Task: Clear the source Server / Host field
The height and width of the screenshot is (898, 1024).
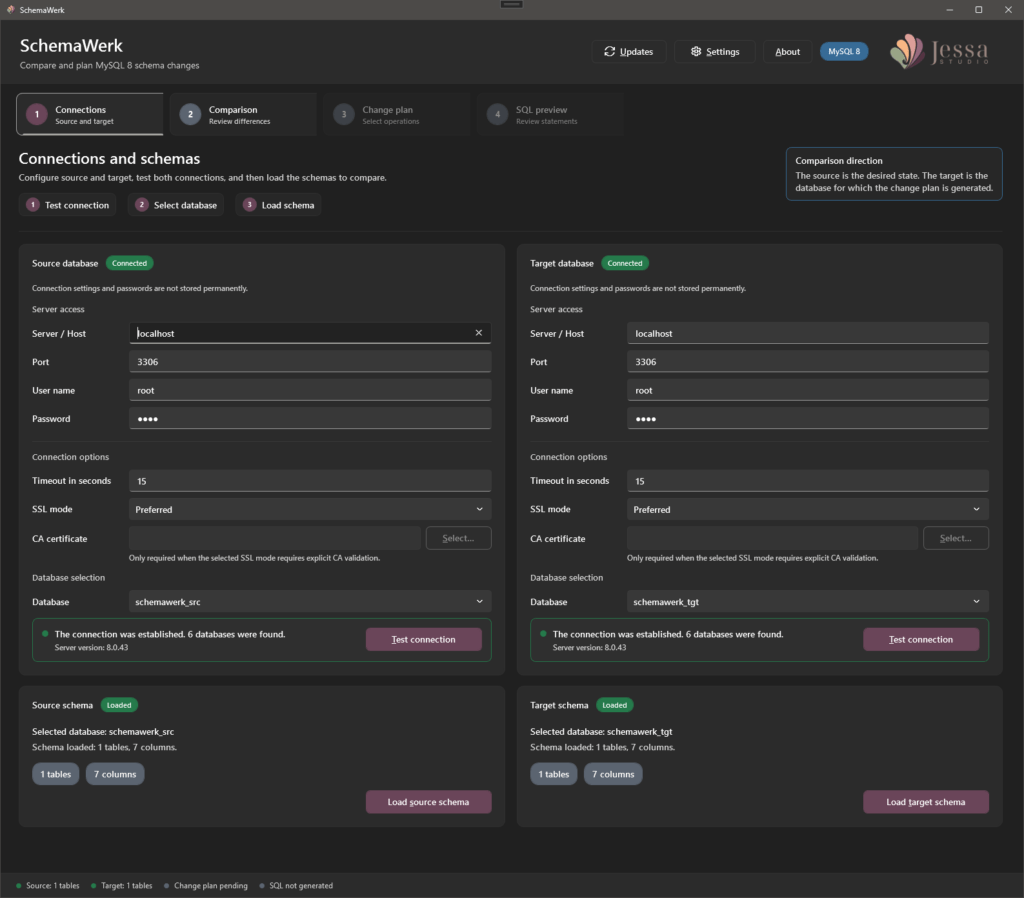Action: [x=479, y=333]
